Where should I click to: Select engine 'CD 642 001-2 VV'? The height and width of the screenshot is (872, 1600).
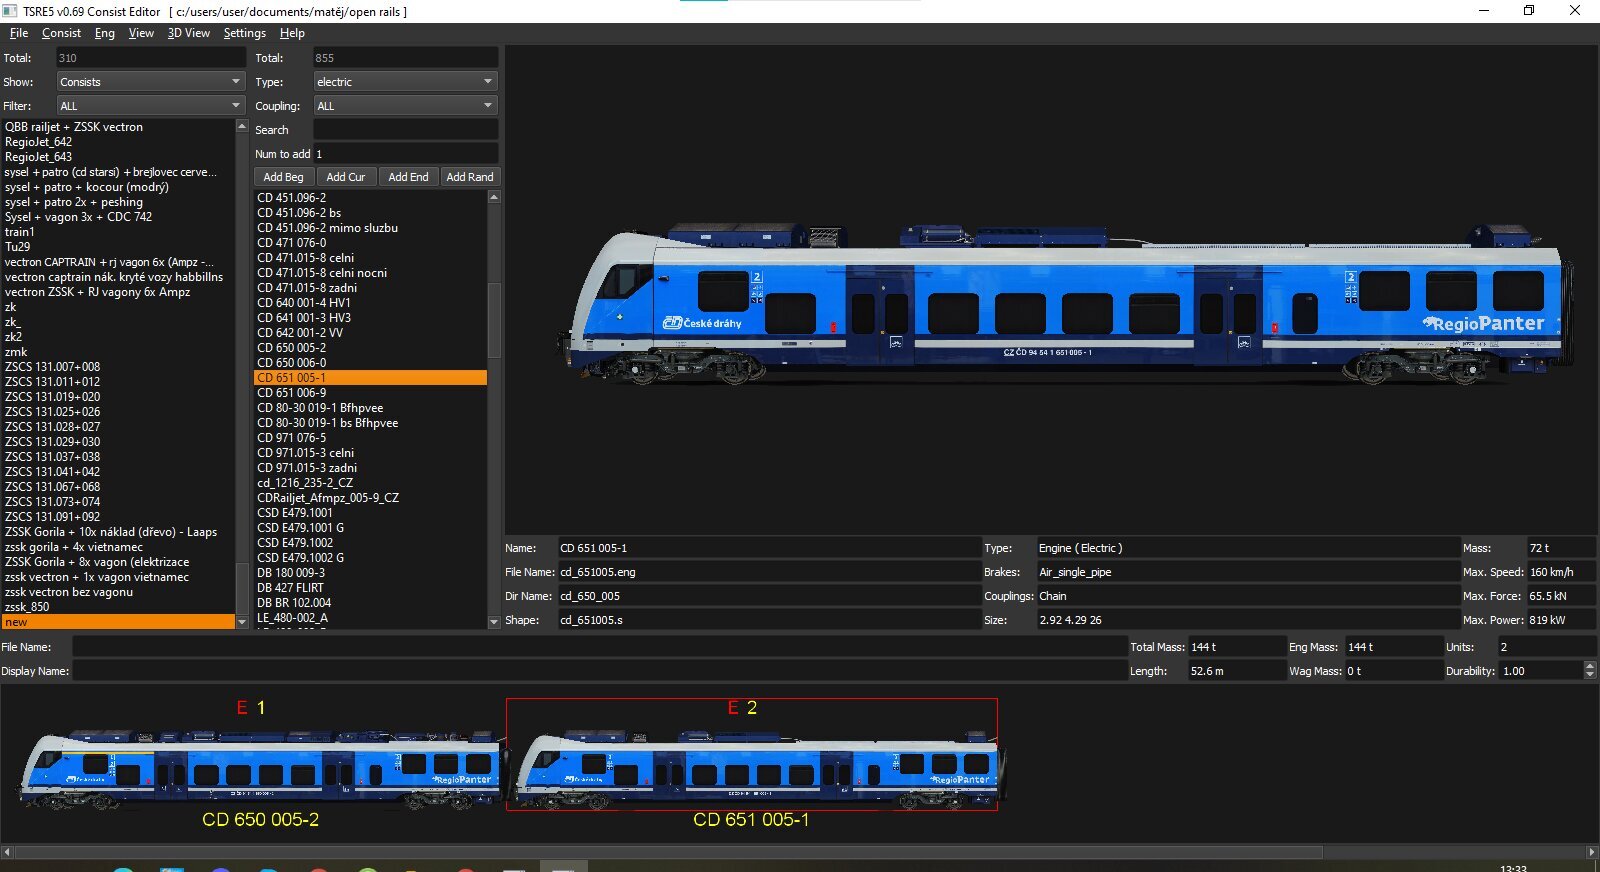coord(371,333)
